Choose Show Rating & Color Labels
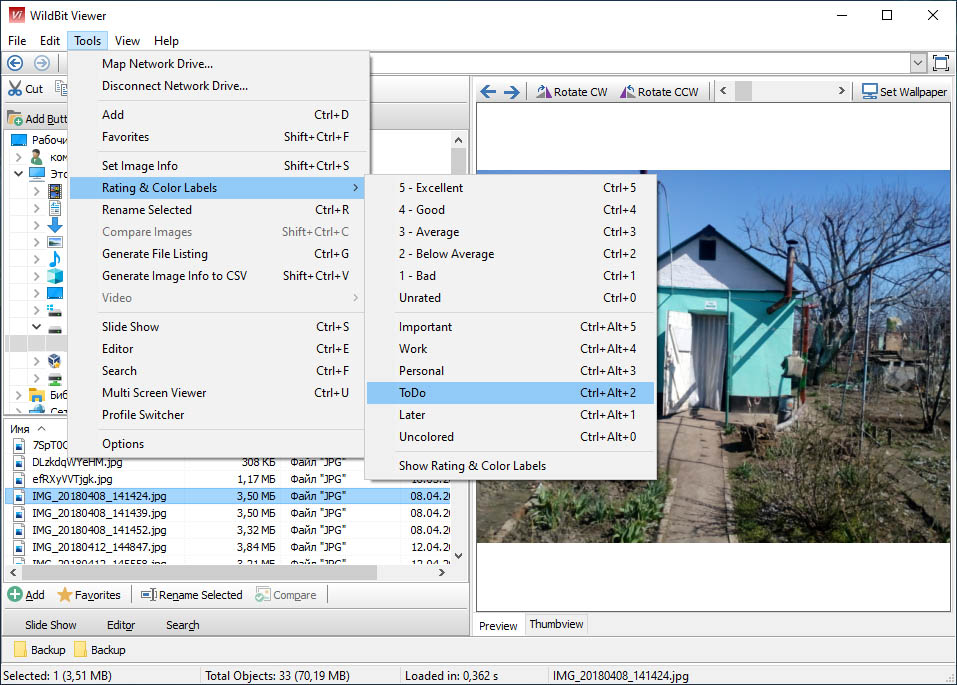Viewport: 957px width, 685px height. (x=510, y=465)
